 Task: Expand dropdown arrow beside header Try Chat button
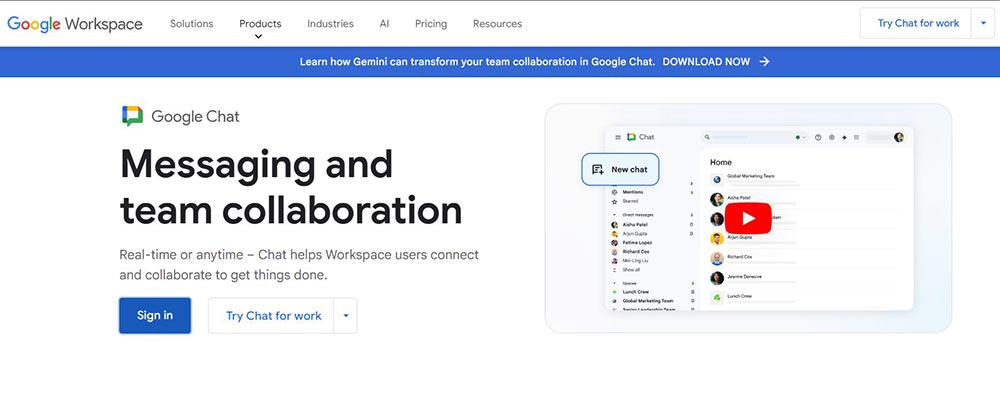coord(983,23)
